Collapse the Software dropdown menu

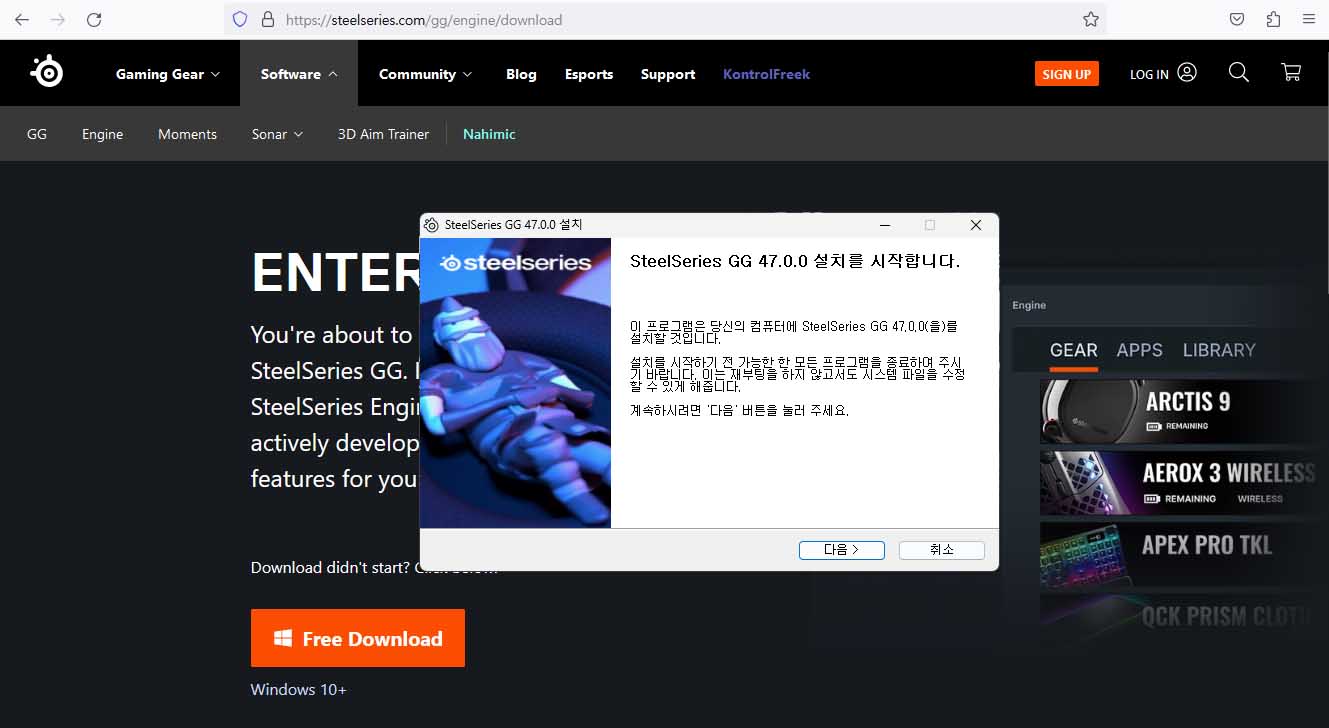point(299,74)
